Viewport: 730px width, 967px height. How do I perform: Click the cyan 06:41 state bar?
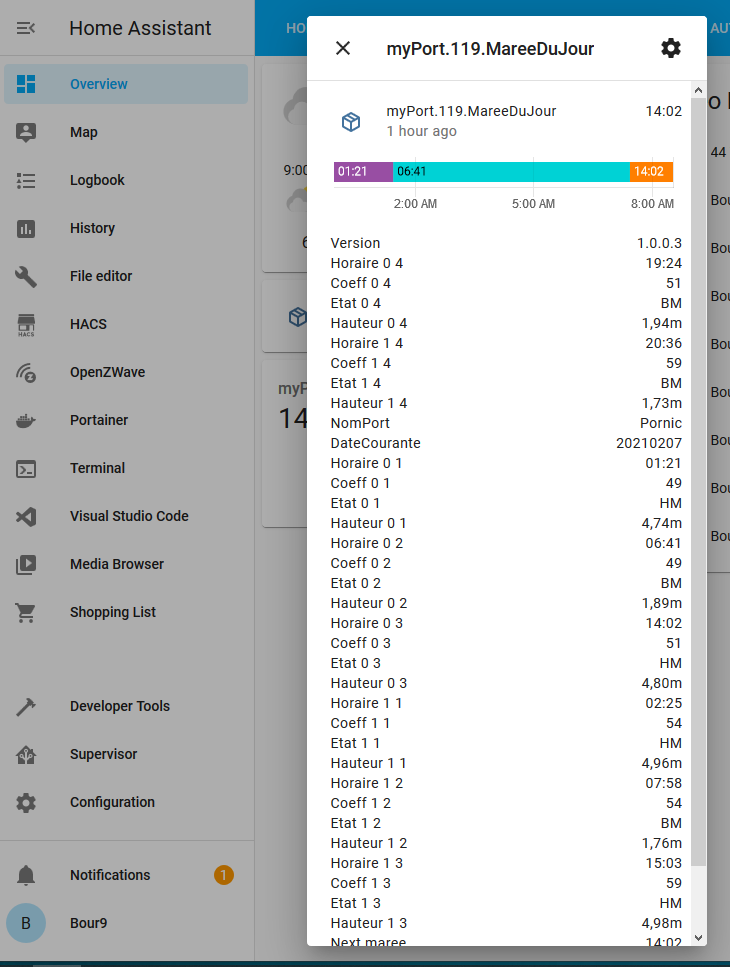(x=510, y=171)
